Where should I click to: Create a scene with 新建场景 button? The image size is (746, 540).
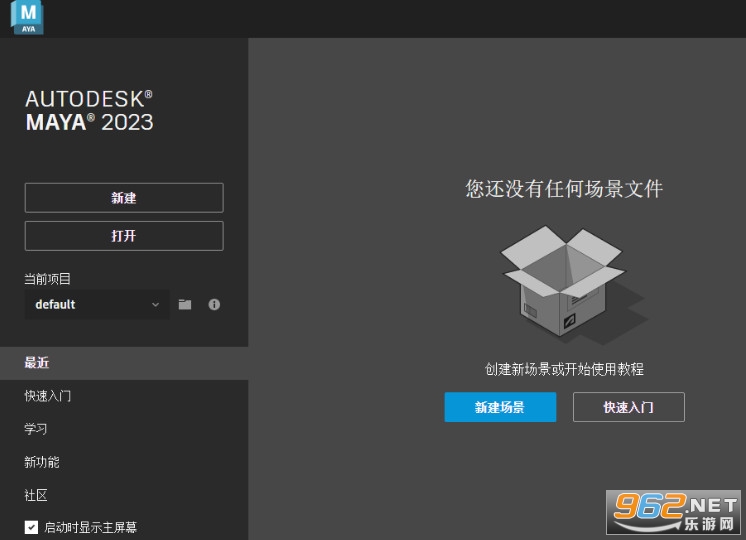point(500,407)
